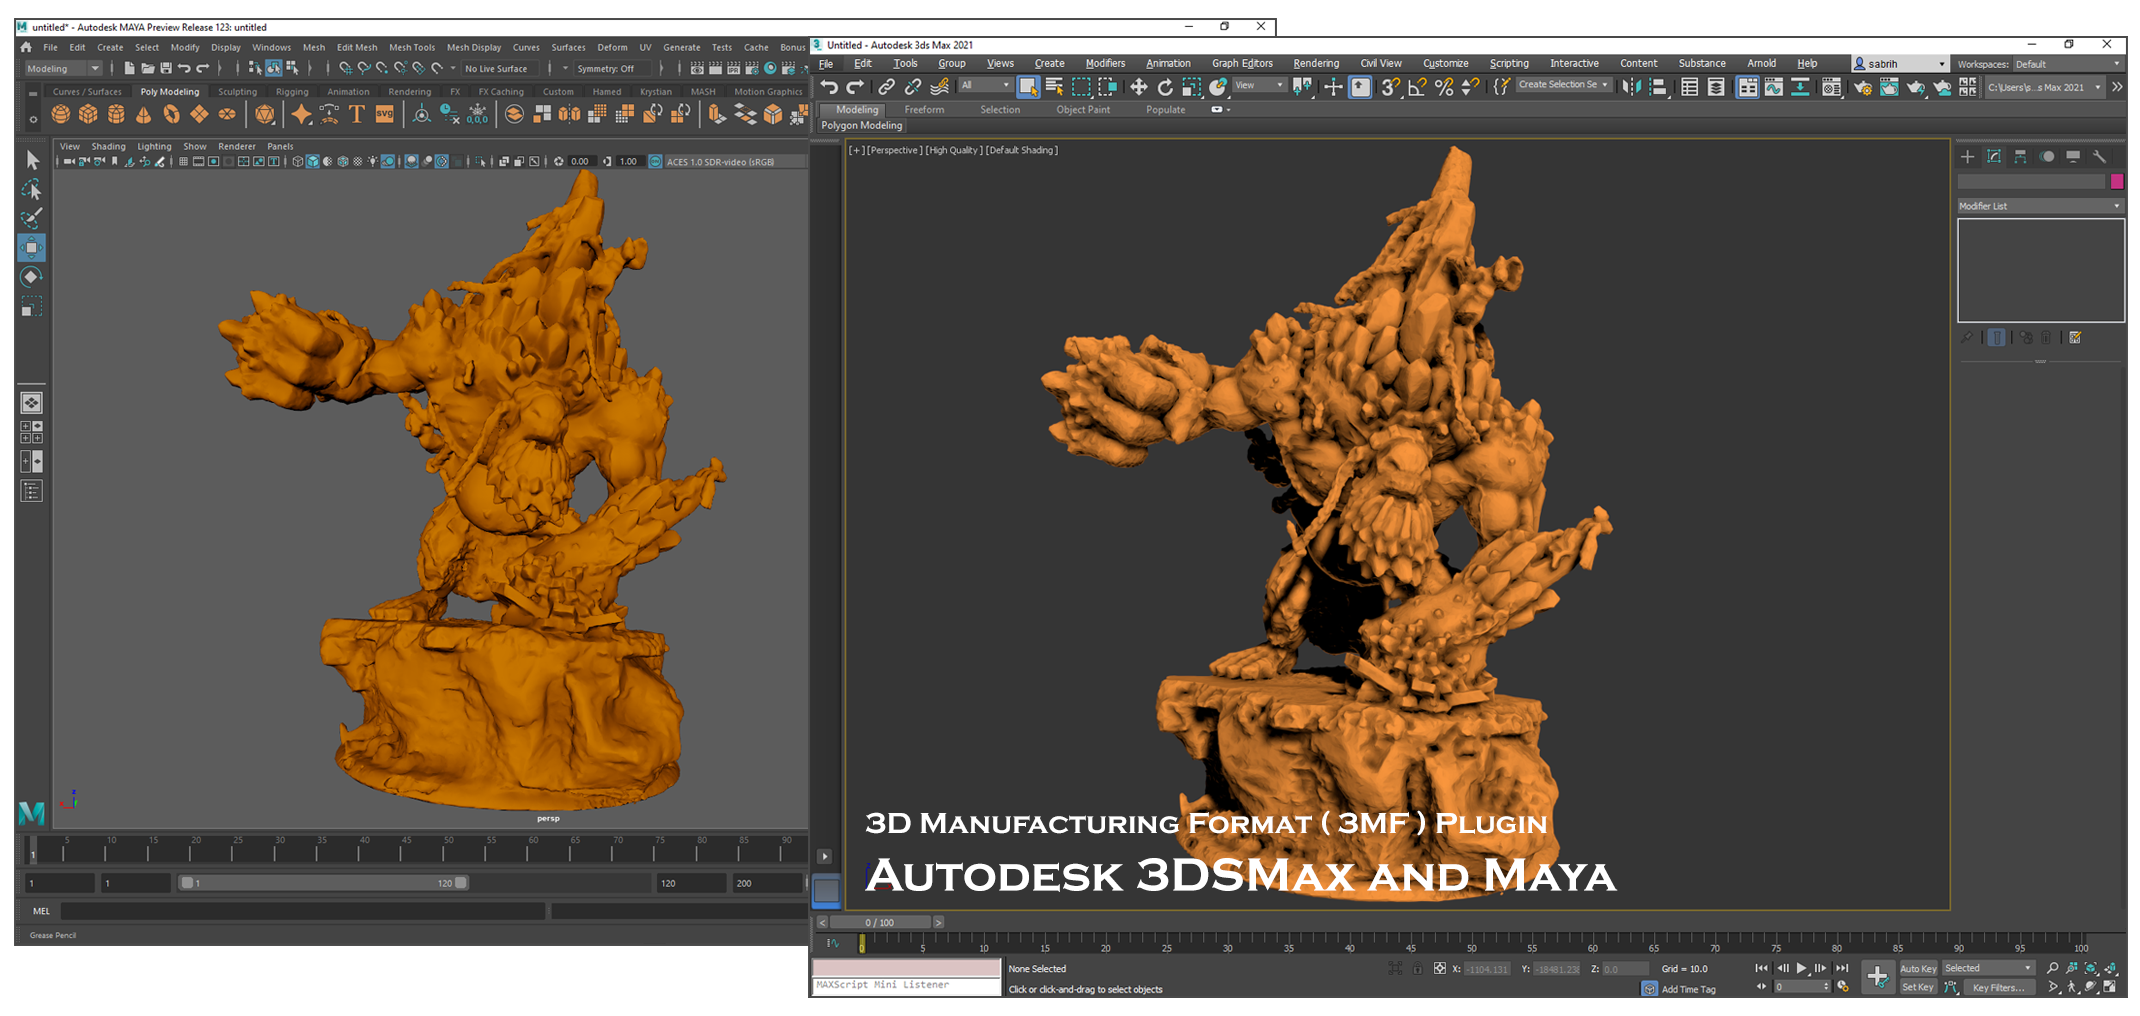Toggle Percent Snap in 3ds Max toolbar
Screen dimensions: 2140x1016
click(1444, 87)
